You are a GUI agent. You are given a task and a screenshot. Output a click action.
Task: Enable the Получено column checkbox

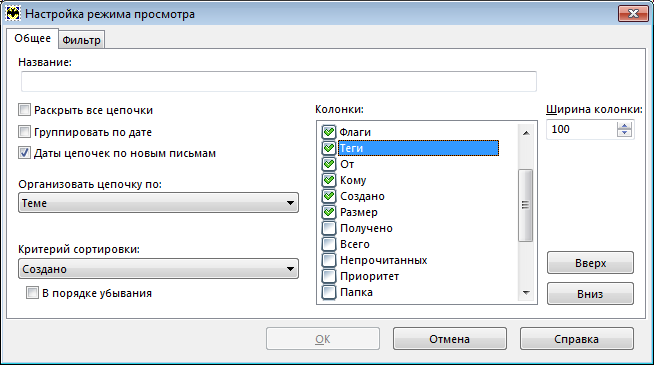[x=329, y=228]
